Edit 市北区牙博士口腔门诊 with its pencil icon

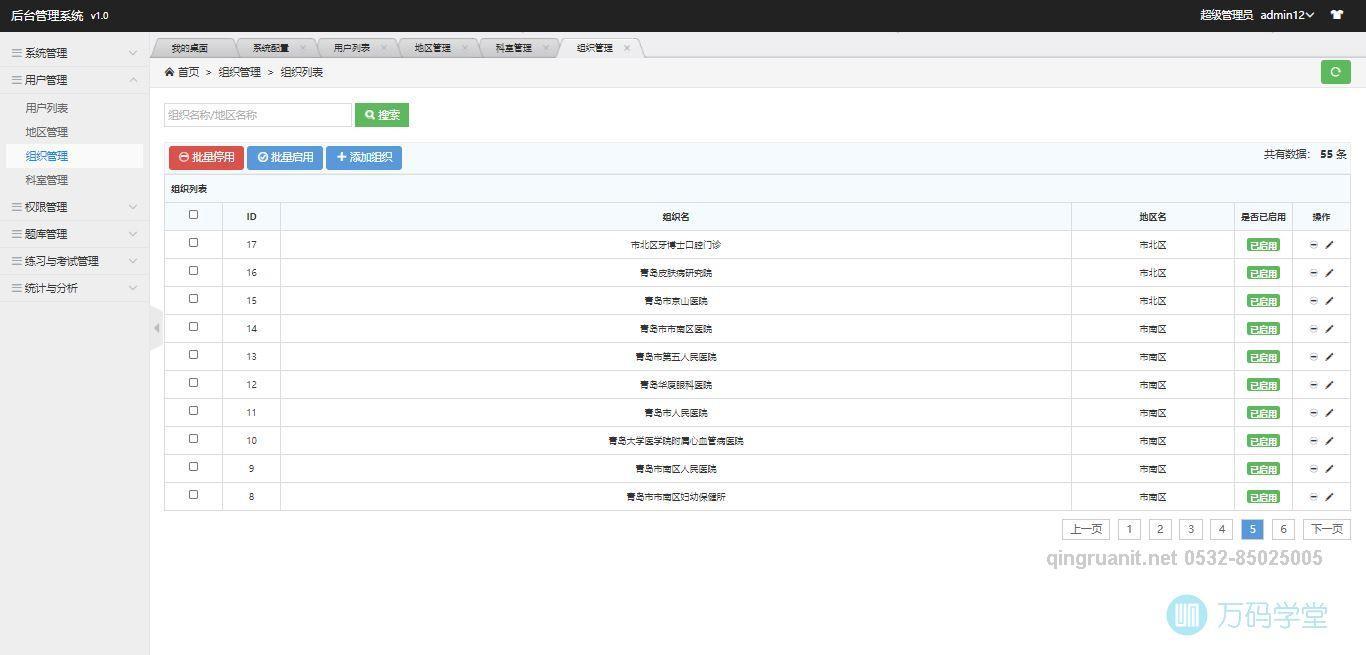coord(1329,244)
